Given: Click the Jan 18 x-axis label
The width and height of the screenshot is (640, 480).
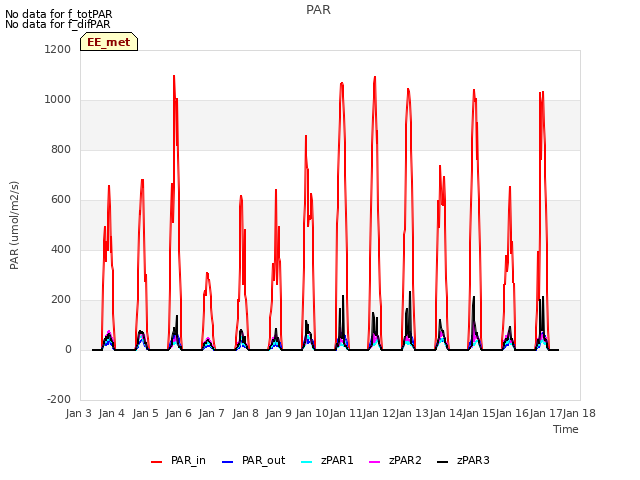Looking at the screenshot, I should pos(580,413).
